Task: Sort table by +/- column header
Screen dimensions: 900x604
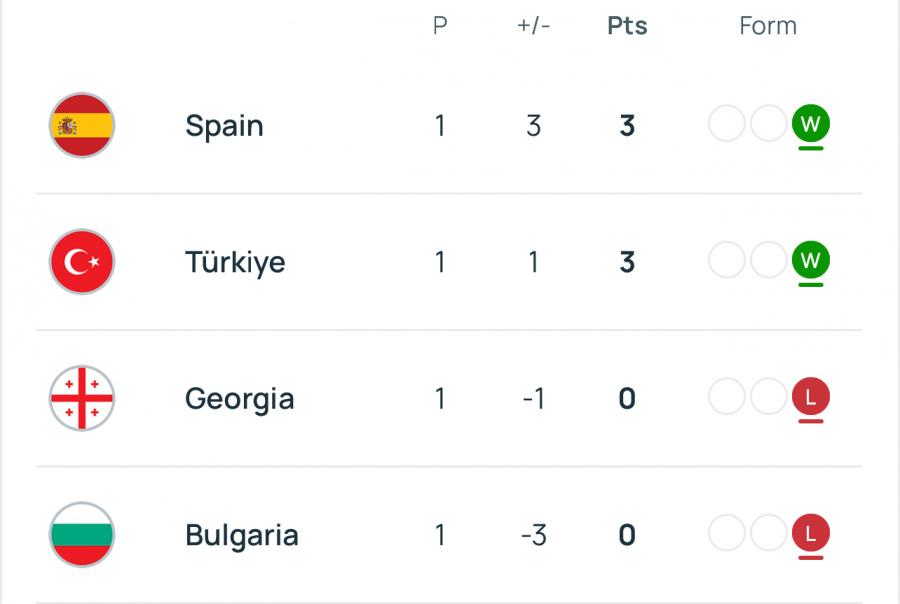Action: click(x=533, y=26)
